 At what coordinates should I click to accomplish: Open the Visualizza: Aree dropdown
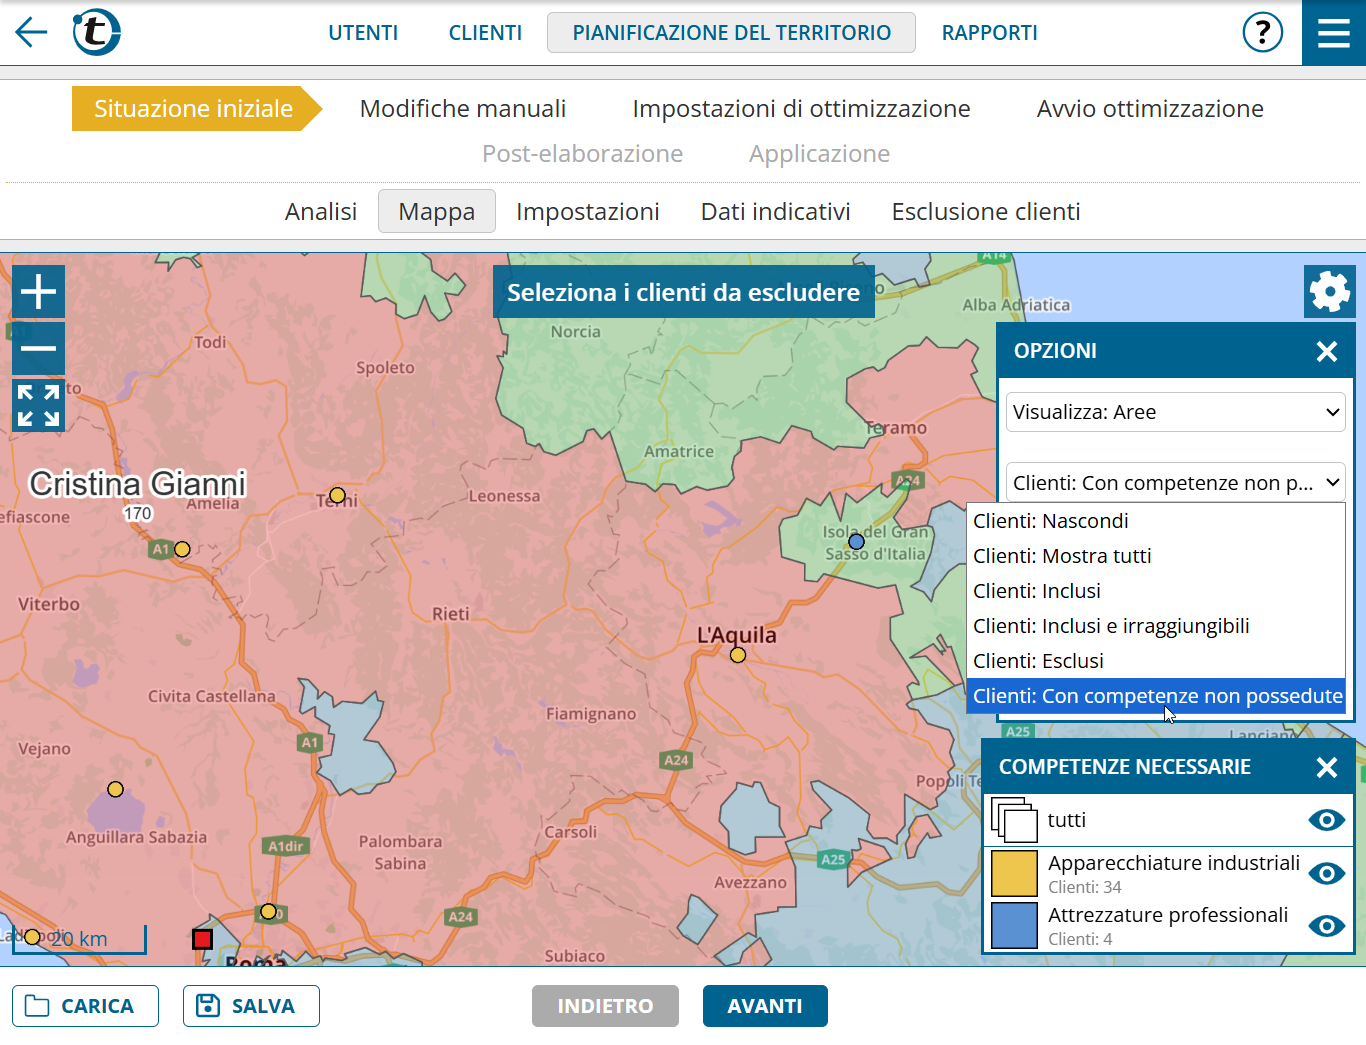pos(1175,412)
